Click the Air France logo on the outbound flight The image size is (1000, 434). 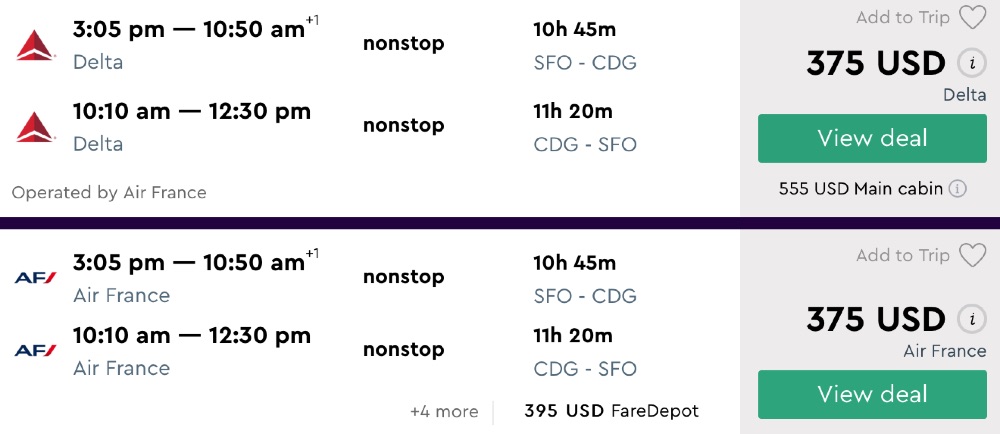pos(36,277)
